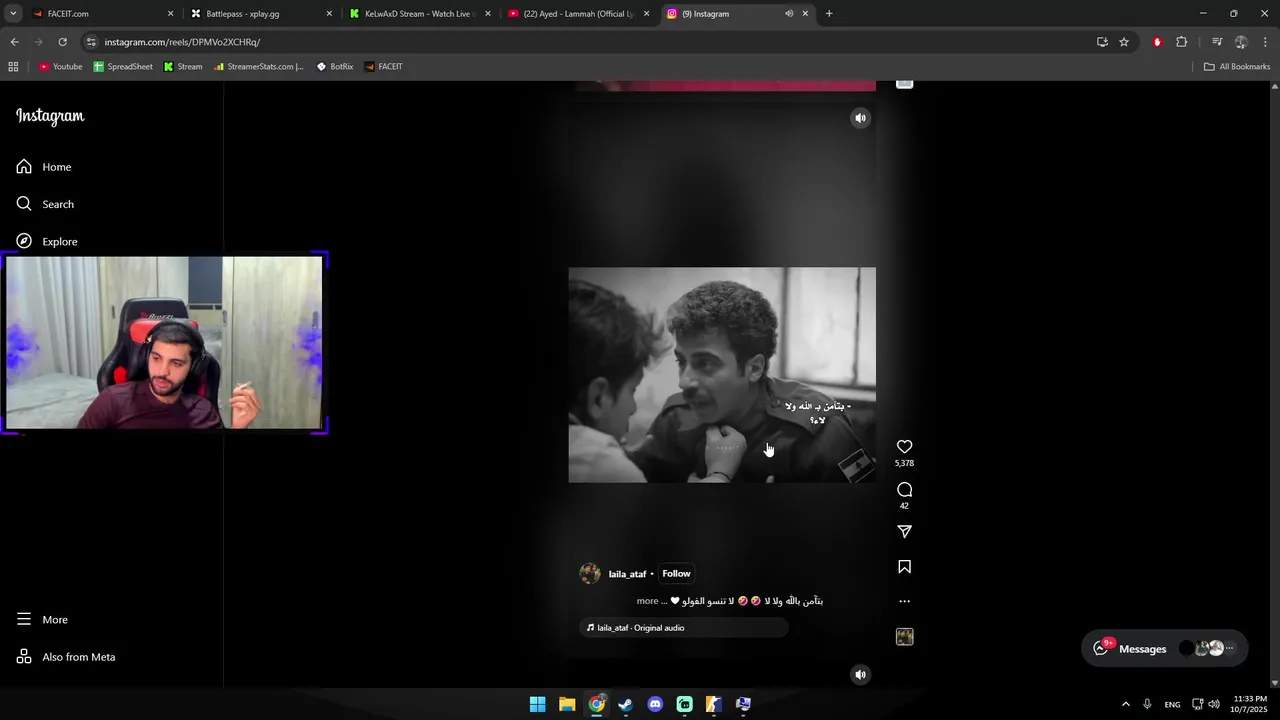Open the reel's three-dot options menu

point(904,602)
